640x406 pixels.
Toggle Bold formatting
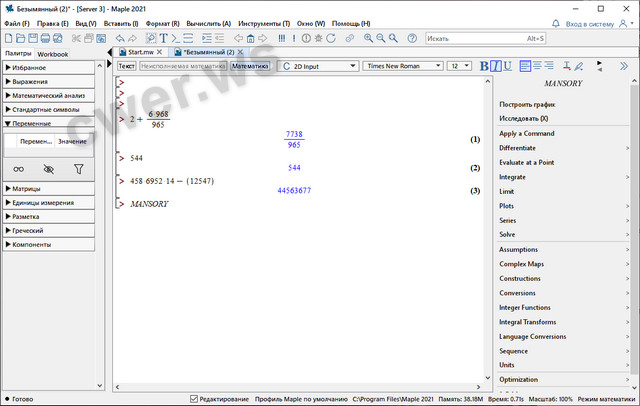[x=483, y=66]
